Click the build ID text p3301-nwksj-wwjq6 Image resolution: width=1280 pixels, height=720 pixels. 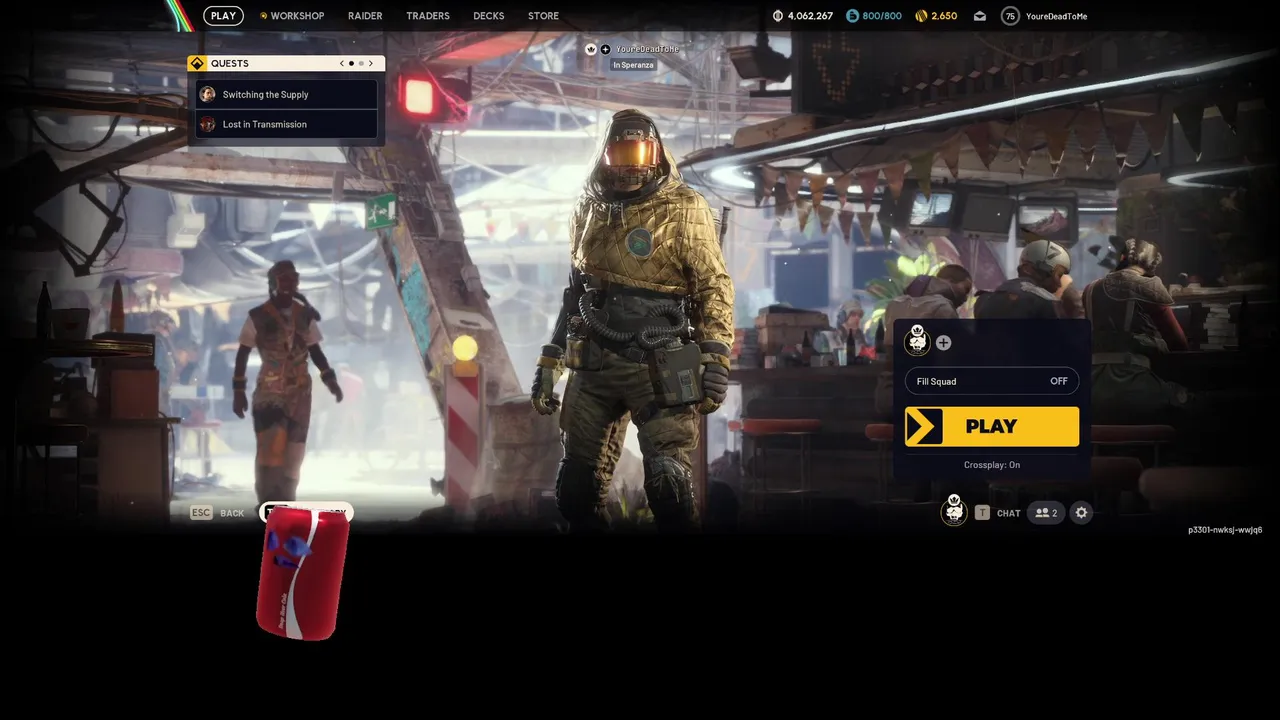pos(1225,530)
